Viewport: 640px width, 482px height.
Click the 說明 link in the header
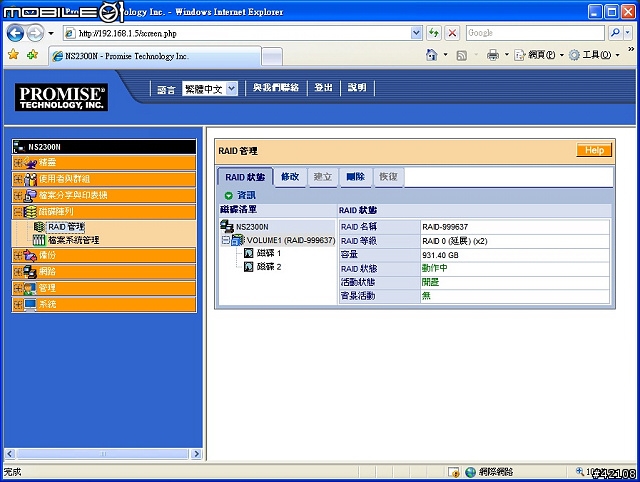tap(357, 87)
